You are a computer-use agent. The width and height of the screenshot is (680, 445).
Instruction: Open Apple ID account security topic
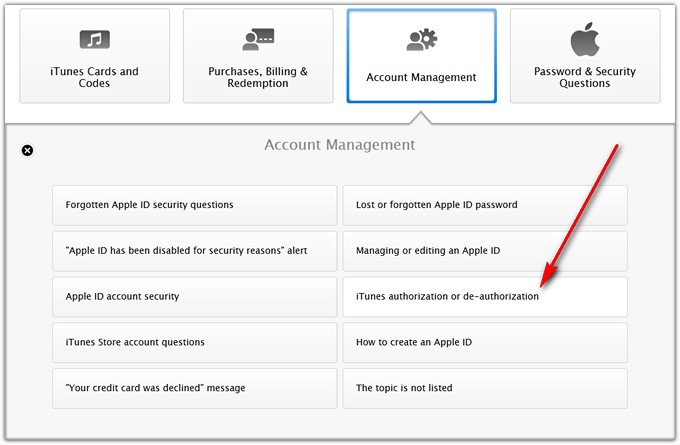pos(195,297)
